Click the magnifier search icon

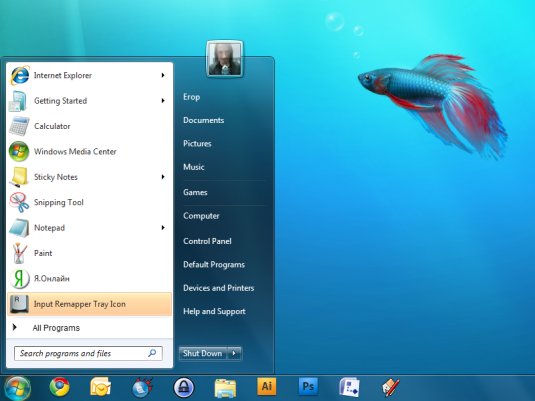(152, 353)
